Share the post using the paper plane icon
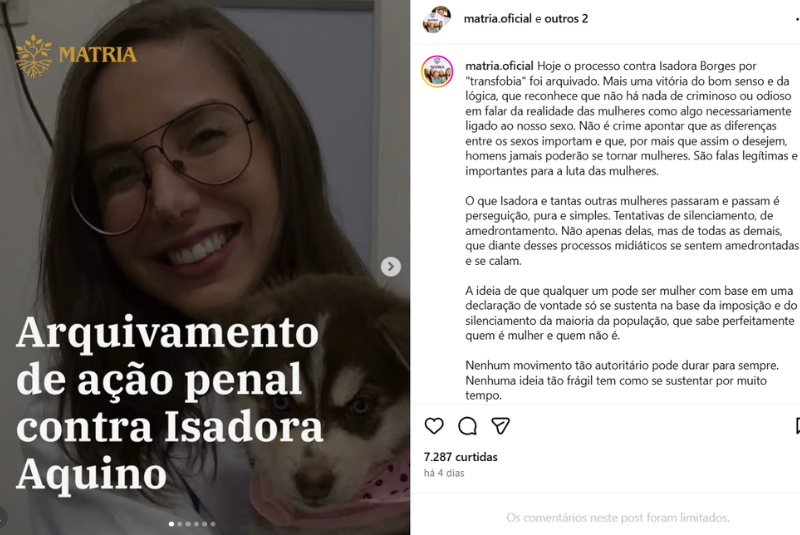The height and width of the screenshot is (535, 800). (500, 426)
